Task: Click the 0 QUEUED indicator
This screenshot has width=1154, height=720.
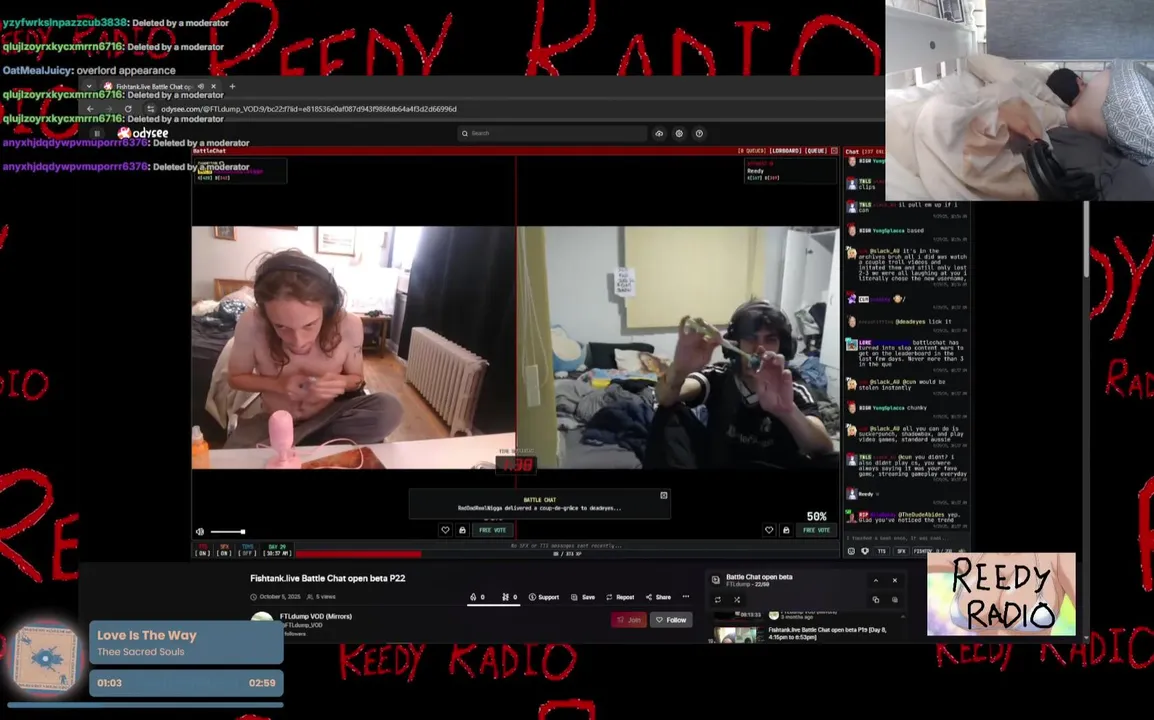Action: tap(751, 151)
